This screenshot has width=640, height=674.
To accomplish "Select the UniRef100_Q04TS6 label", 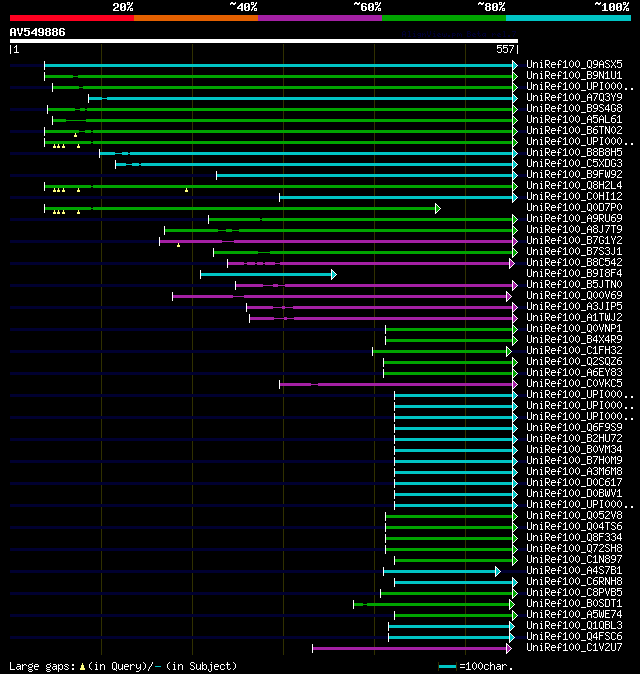I will tap(574, 527).
